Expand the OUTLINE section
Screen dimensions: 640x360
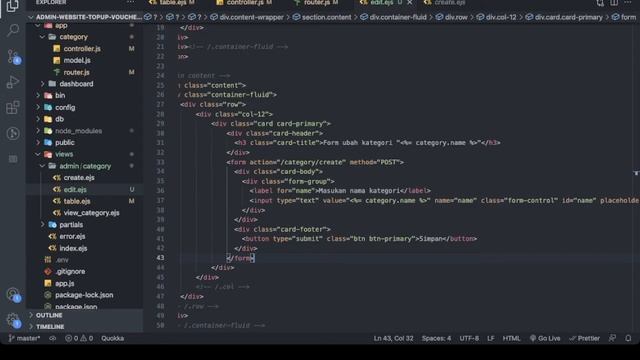tap(49, 315)
